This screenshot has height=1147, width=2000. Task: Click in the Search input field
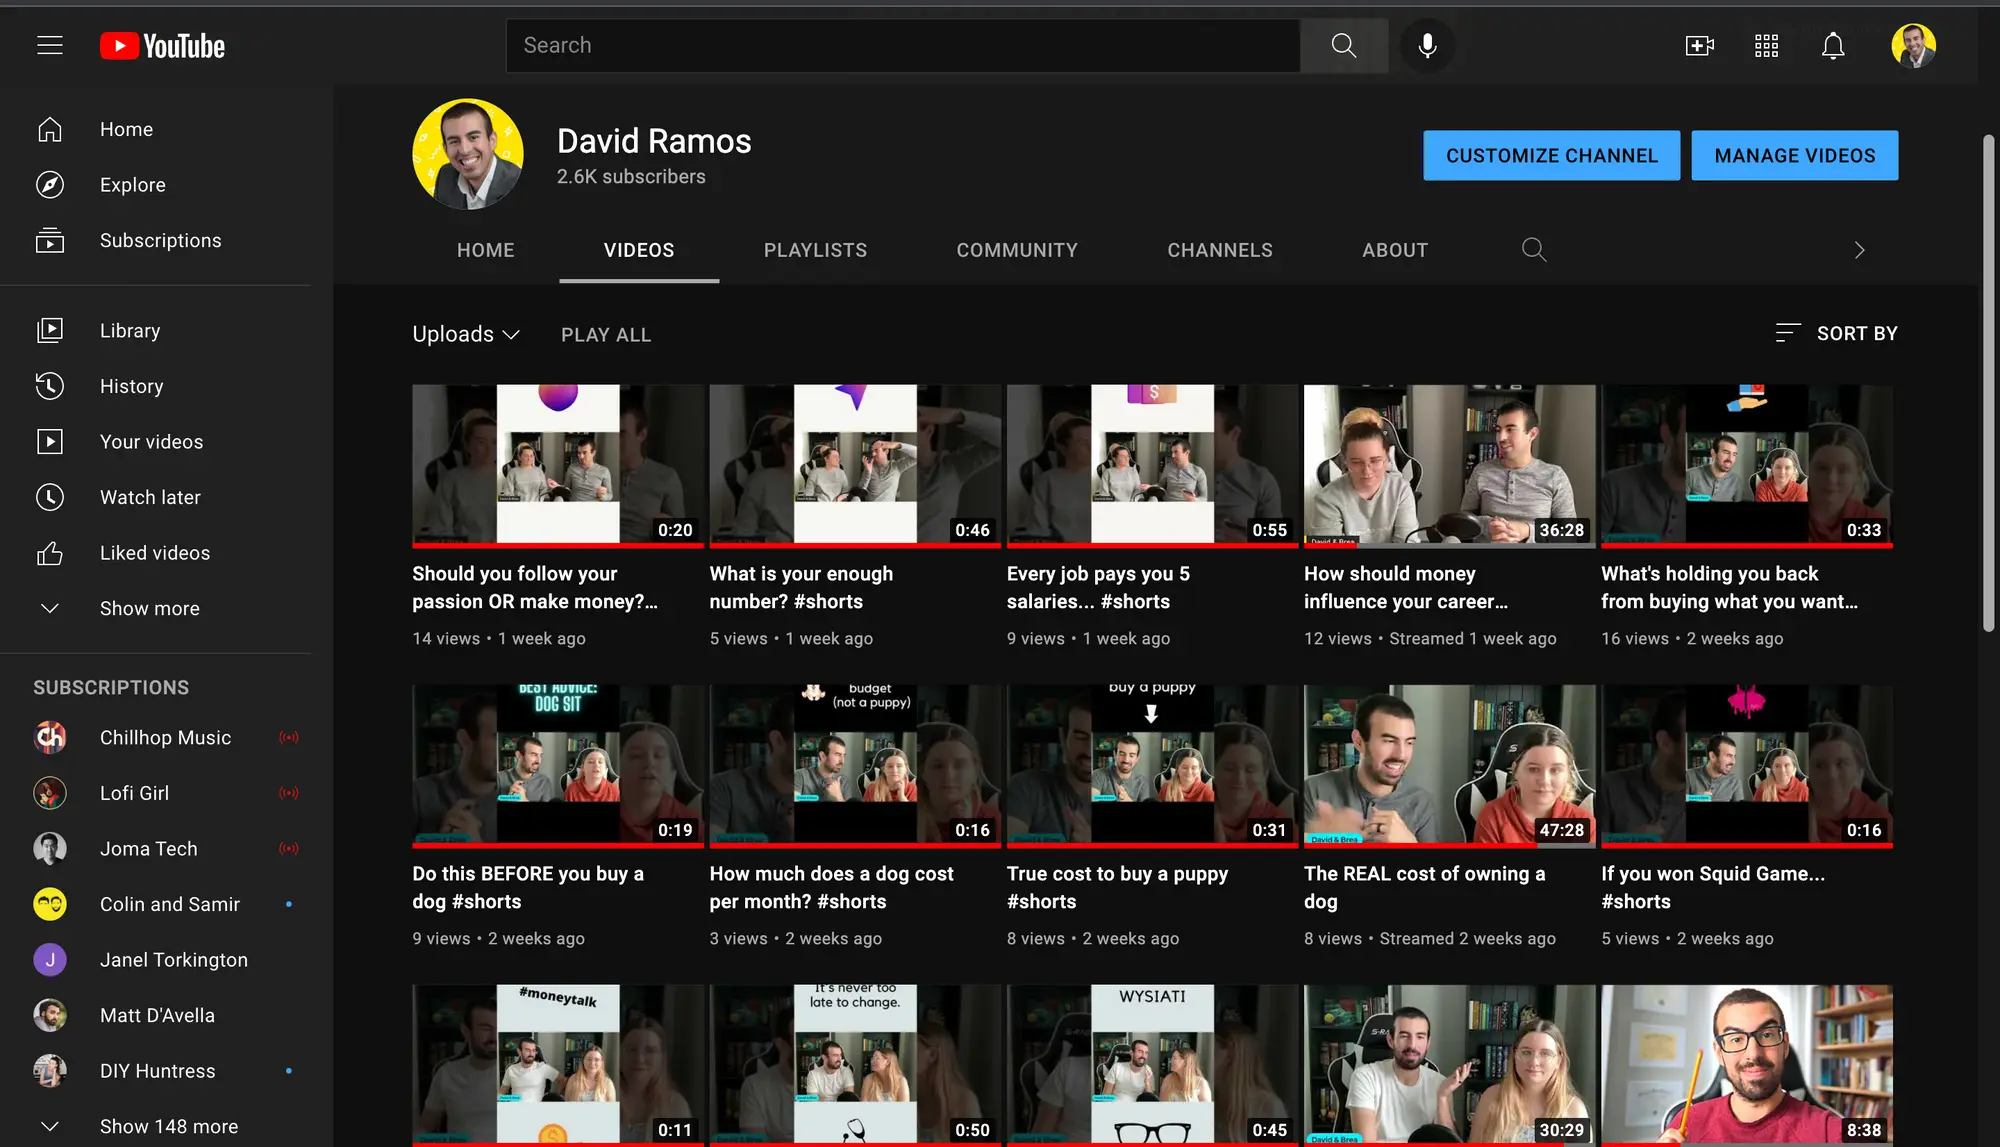[903, 45]
